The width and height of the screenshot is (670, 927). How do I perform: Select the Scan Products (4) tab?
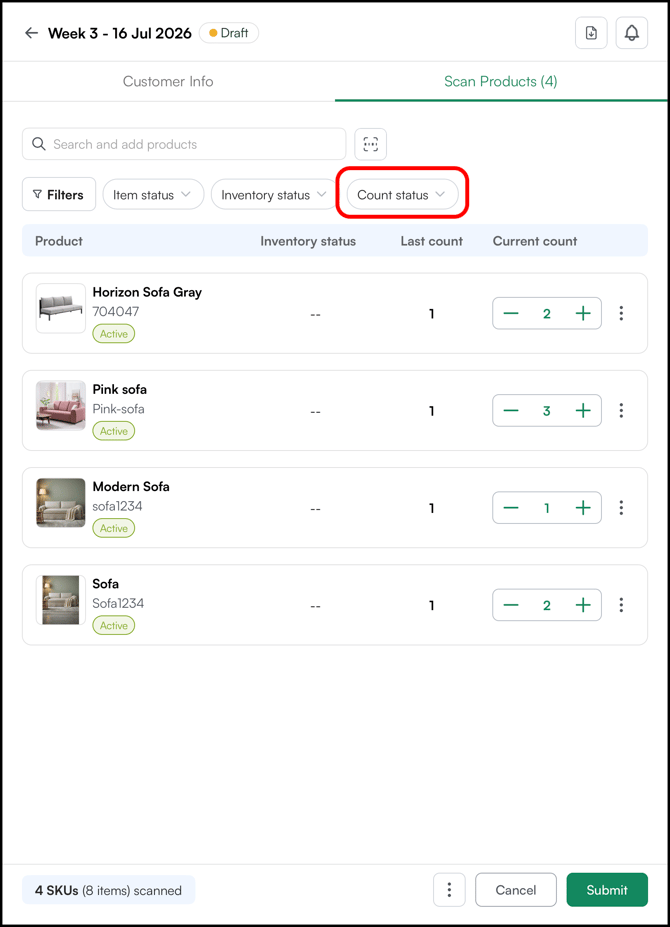[501, 82]
